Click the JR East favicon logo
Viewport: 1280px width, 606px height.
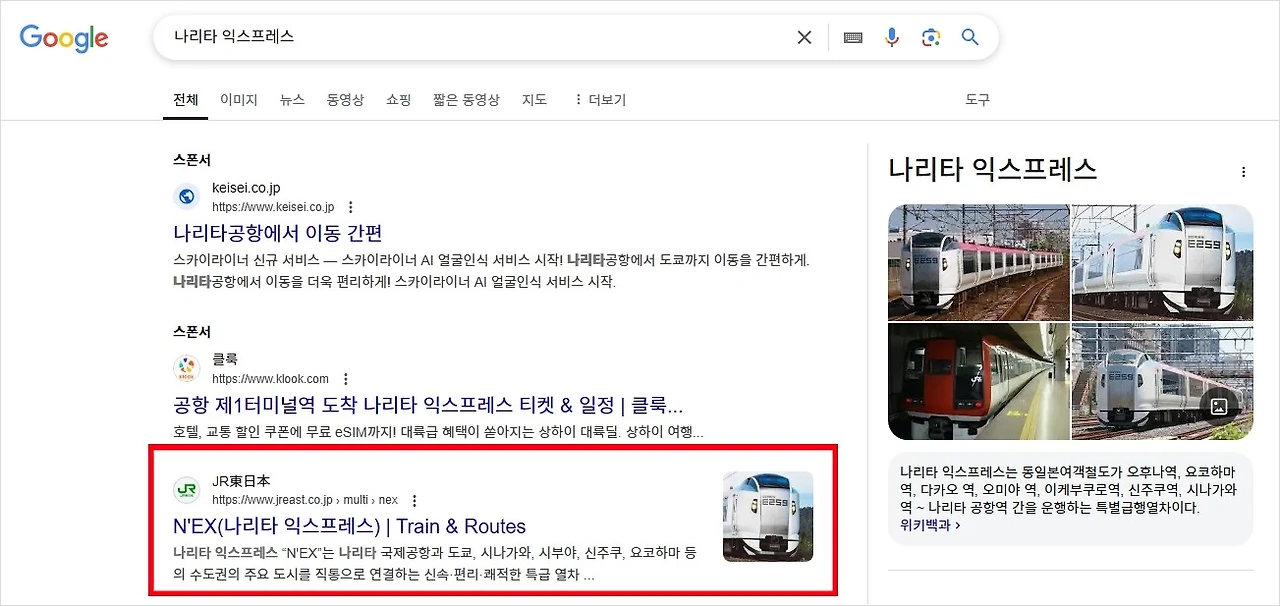(187, 490)
